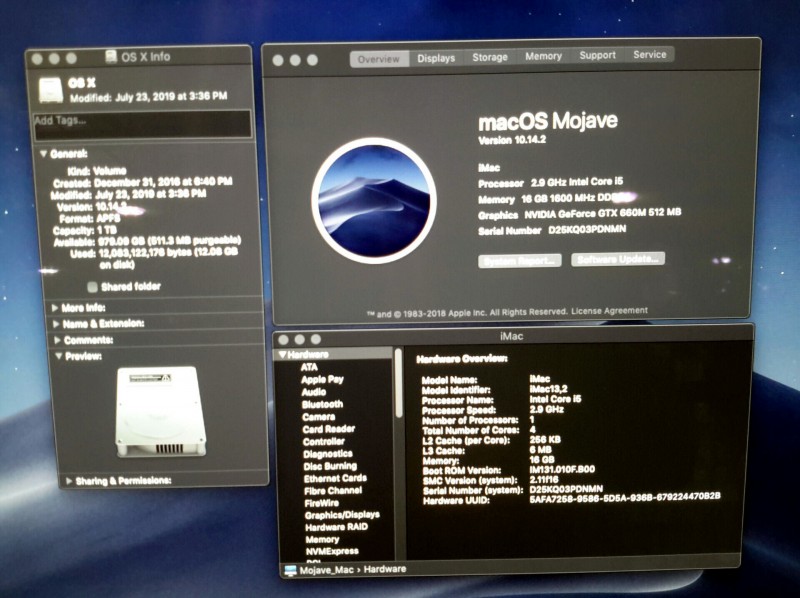
Task: Select Memory in the hardware sidebar list
Action: point(322,539)
